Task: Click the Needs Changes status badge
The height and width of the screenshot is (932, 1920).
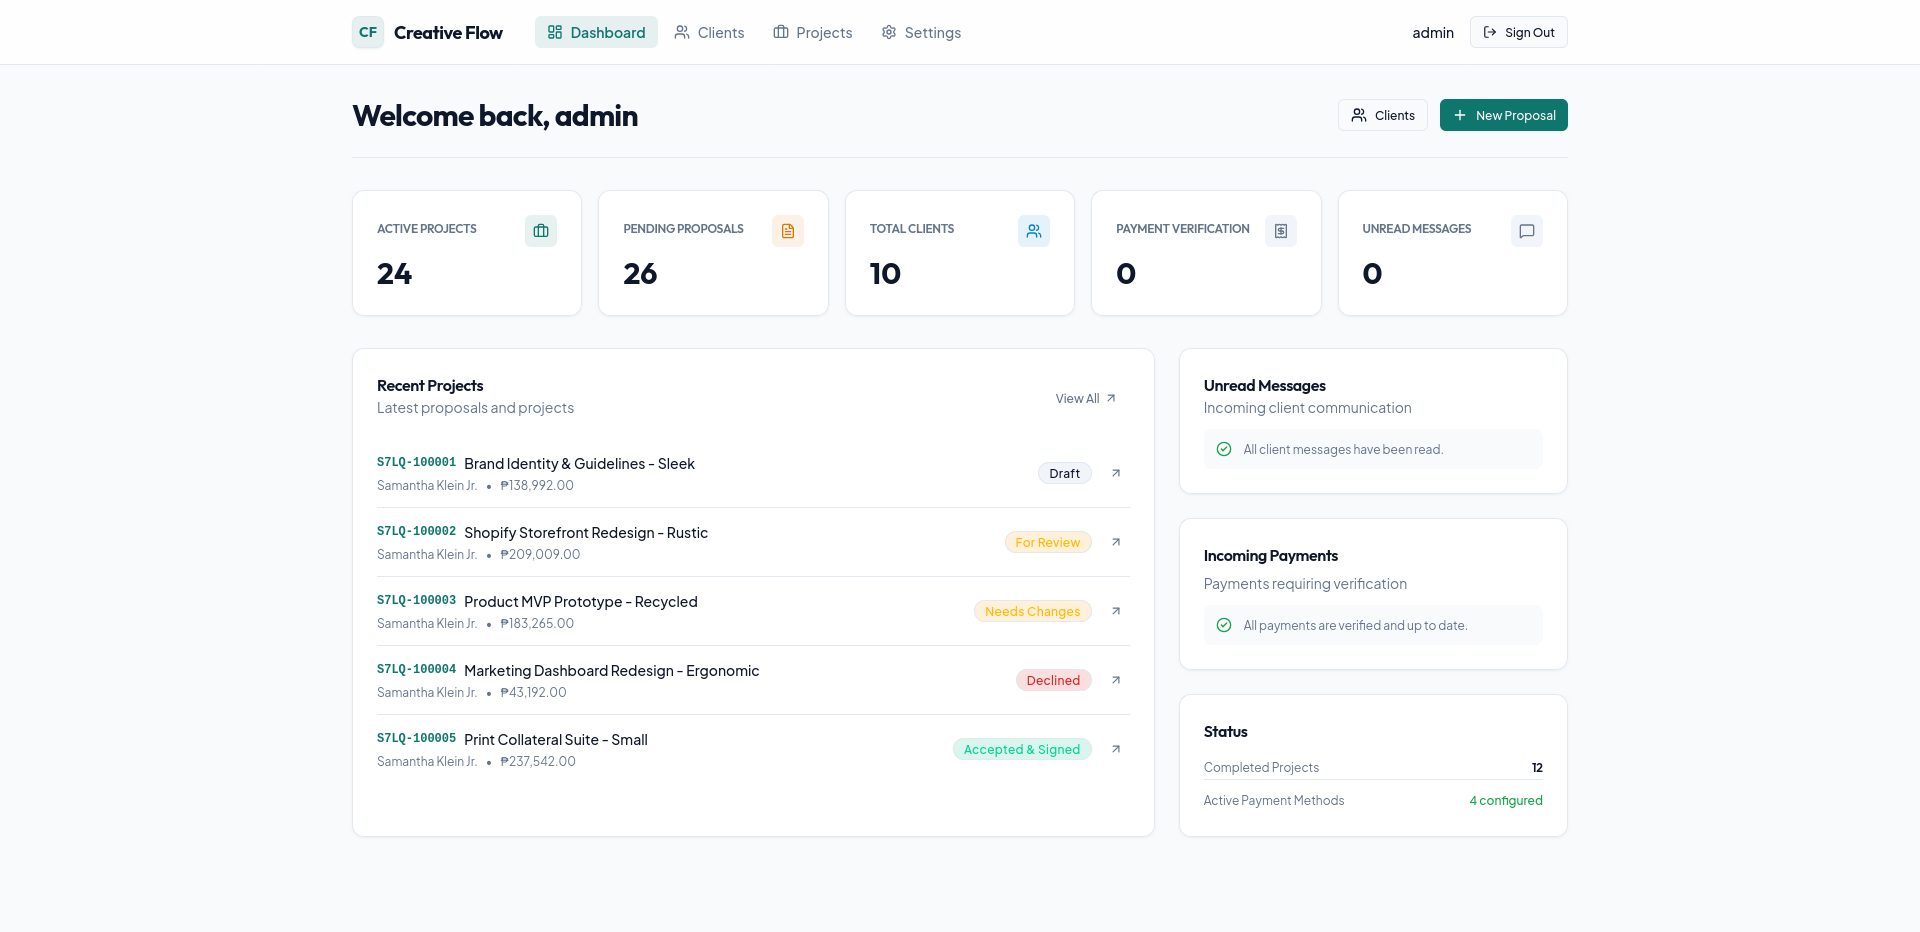Action: pyautogui.click(x=1032, y=611)
